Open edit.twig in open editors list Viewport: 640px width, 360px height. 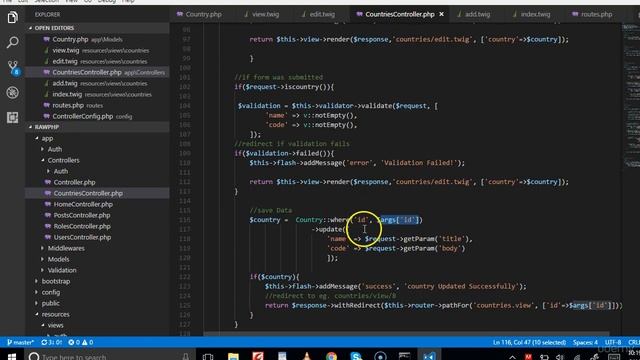click(x=97, y=62)
